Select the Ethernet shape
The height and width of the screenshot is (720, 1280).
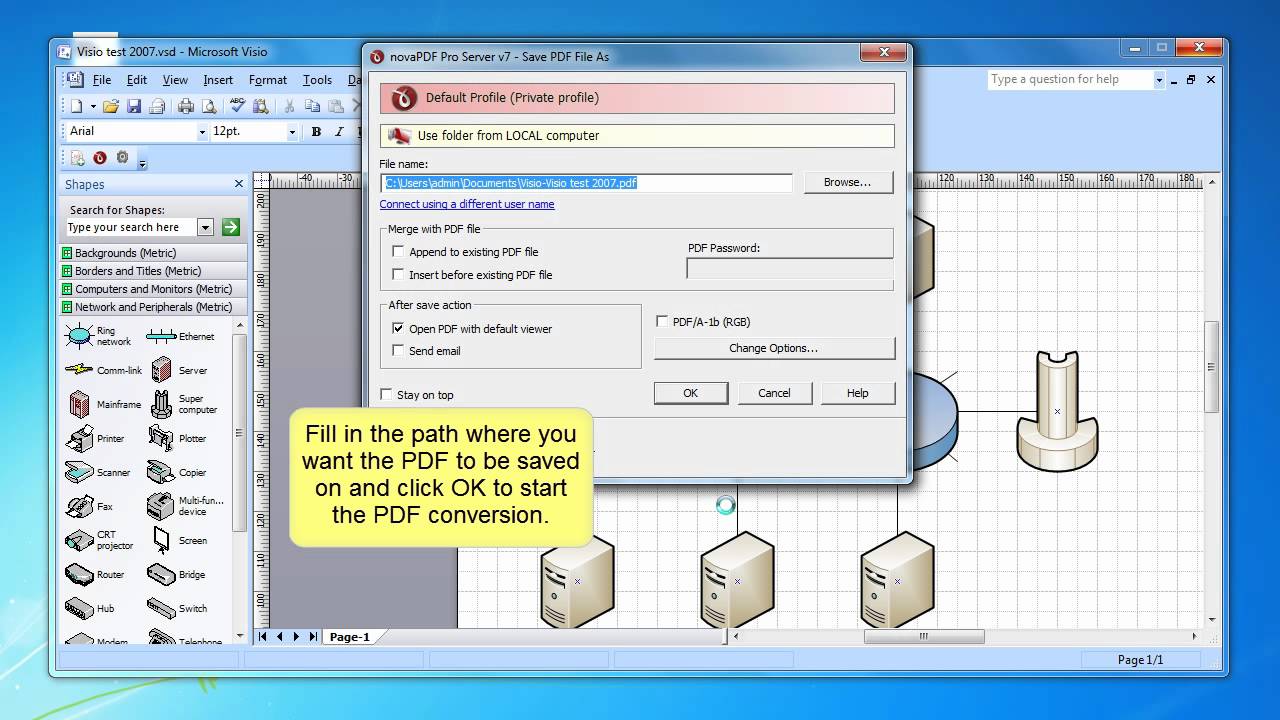click(x=181, y=336)
